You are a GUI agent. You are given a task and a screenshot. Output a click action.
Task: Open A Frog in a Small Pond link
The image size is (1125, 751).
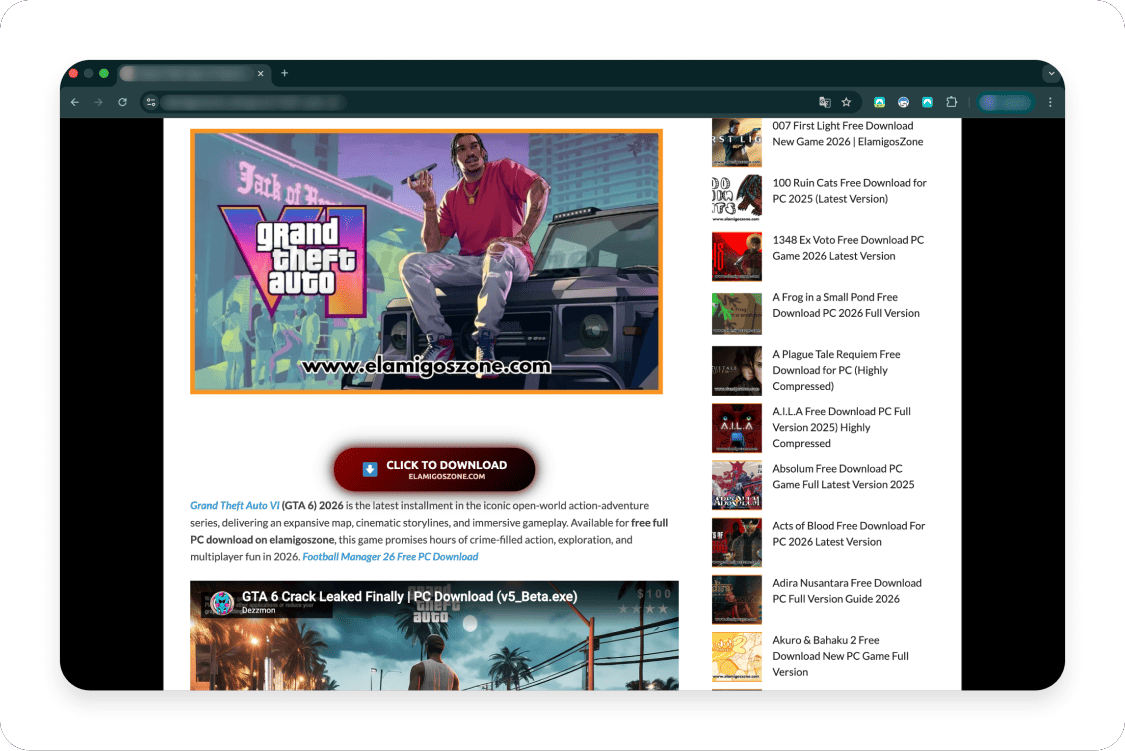click(846, 305)
